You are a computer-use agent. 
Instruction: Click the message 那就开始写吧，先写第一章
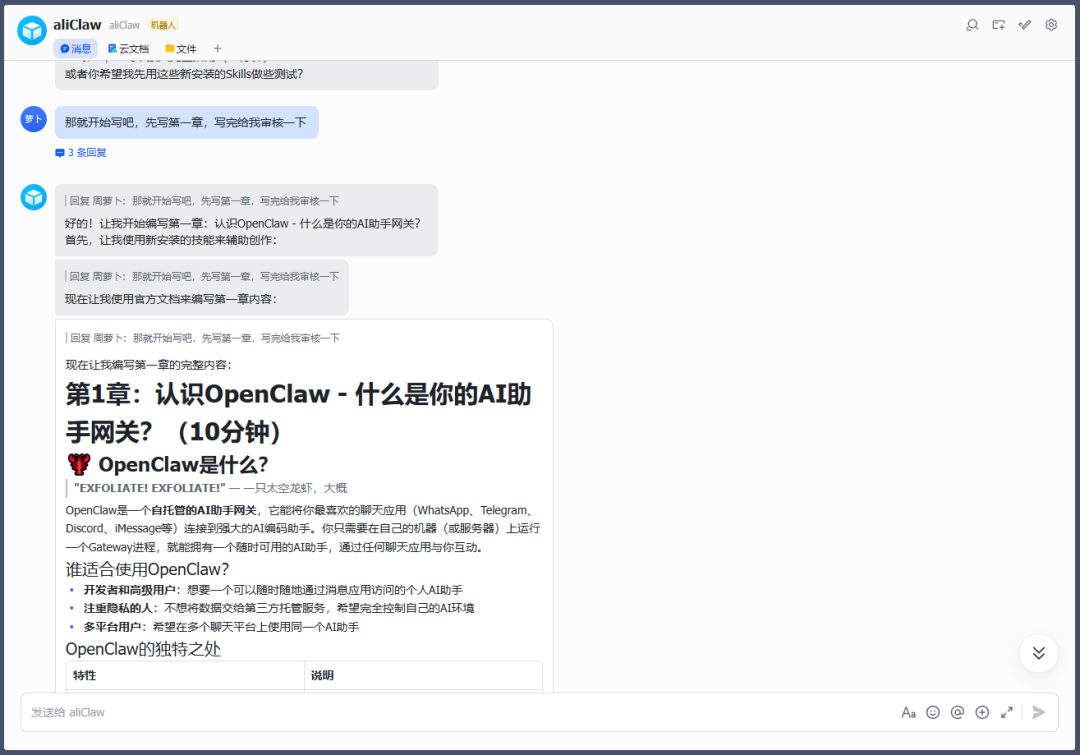187,123
